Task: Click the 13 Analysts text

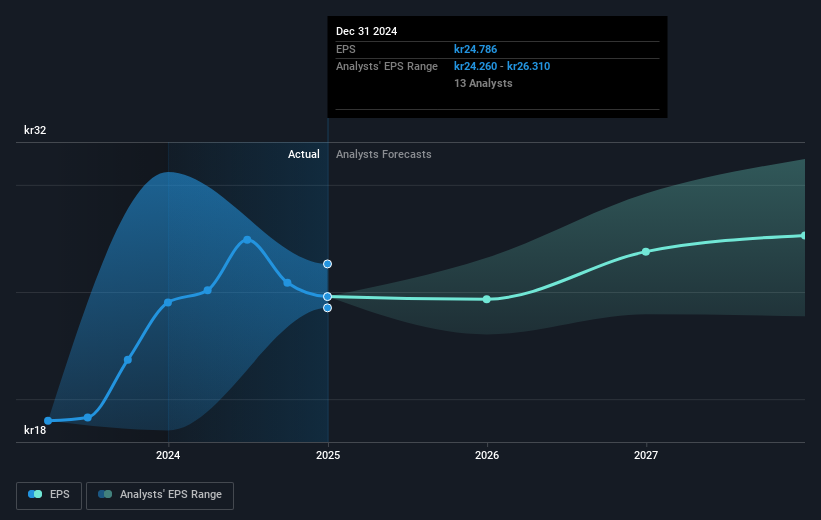Action: [483, 83]
